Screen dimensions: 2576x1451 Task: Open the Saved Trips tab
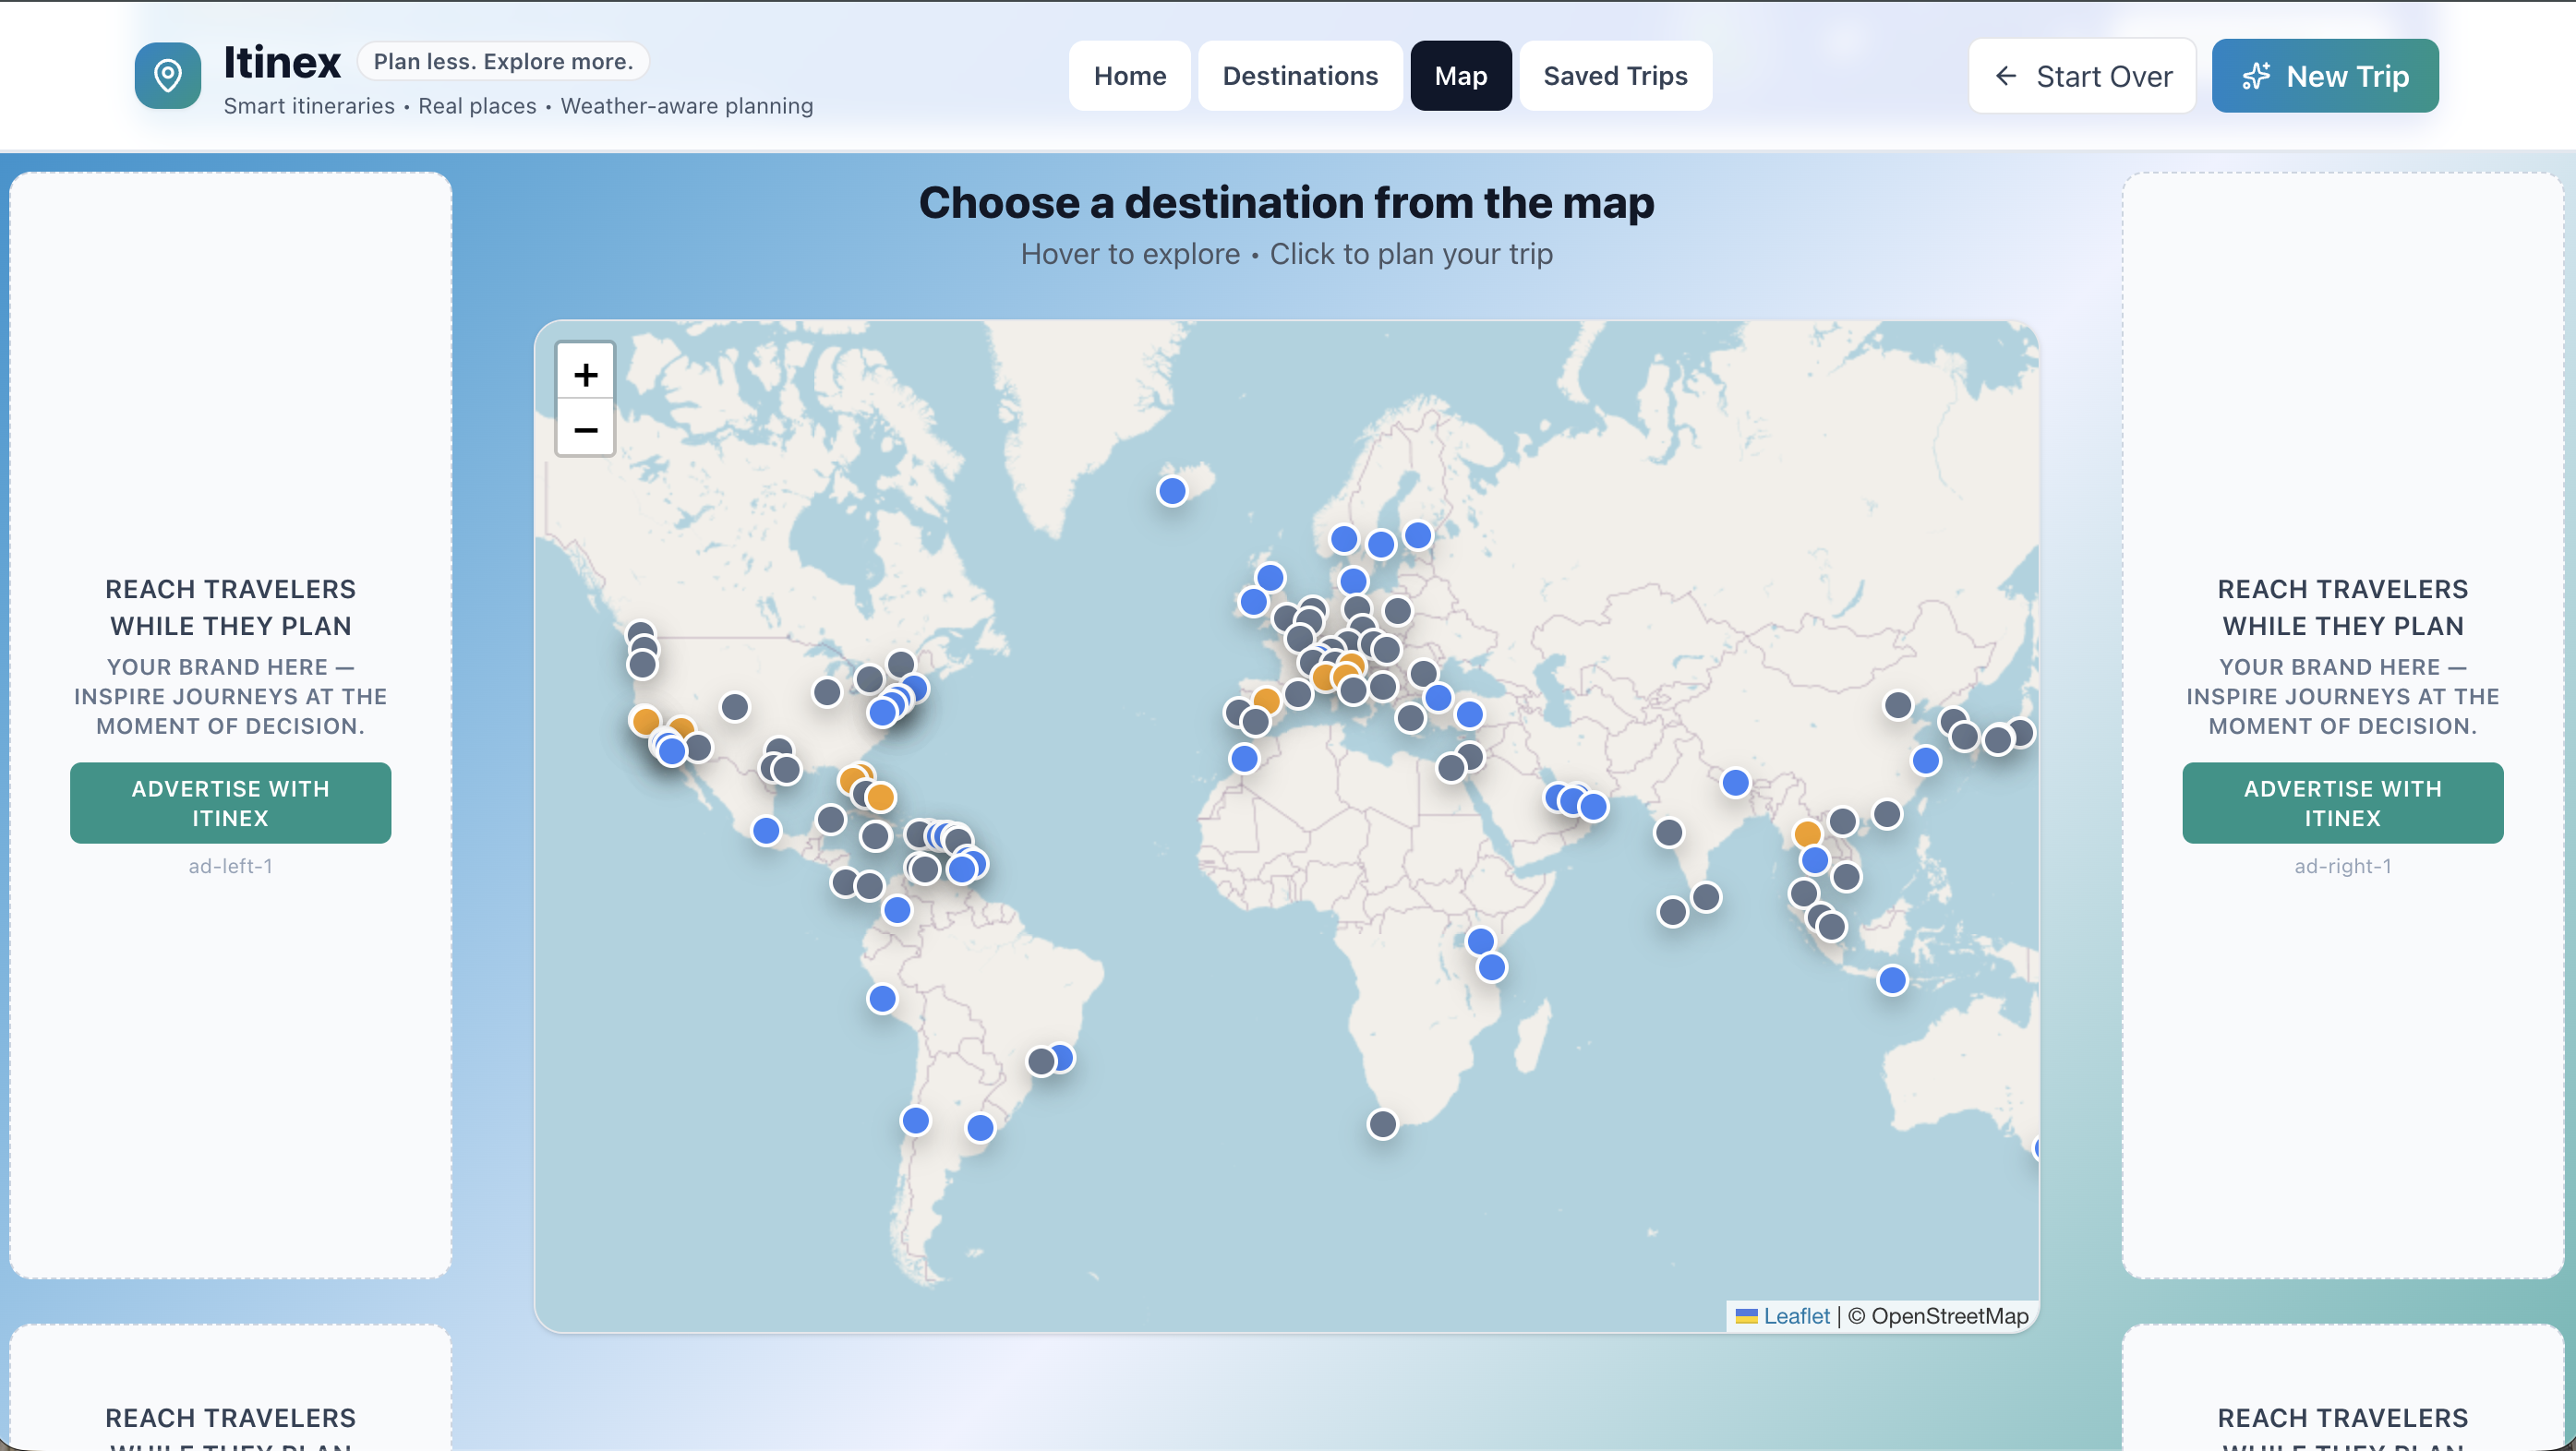pos(1614,76)
